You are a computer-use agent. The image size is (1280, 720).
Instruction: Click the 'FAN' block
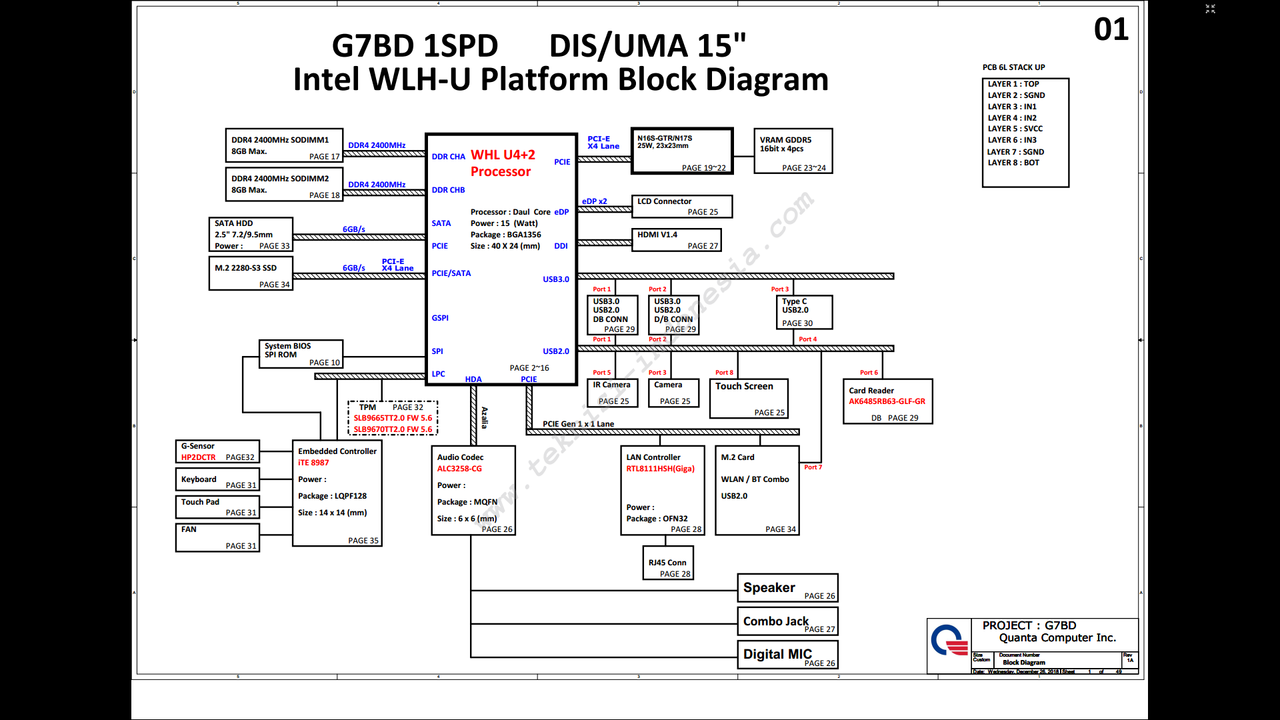218,537
